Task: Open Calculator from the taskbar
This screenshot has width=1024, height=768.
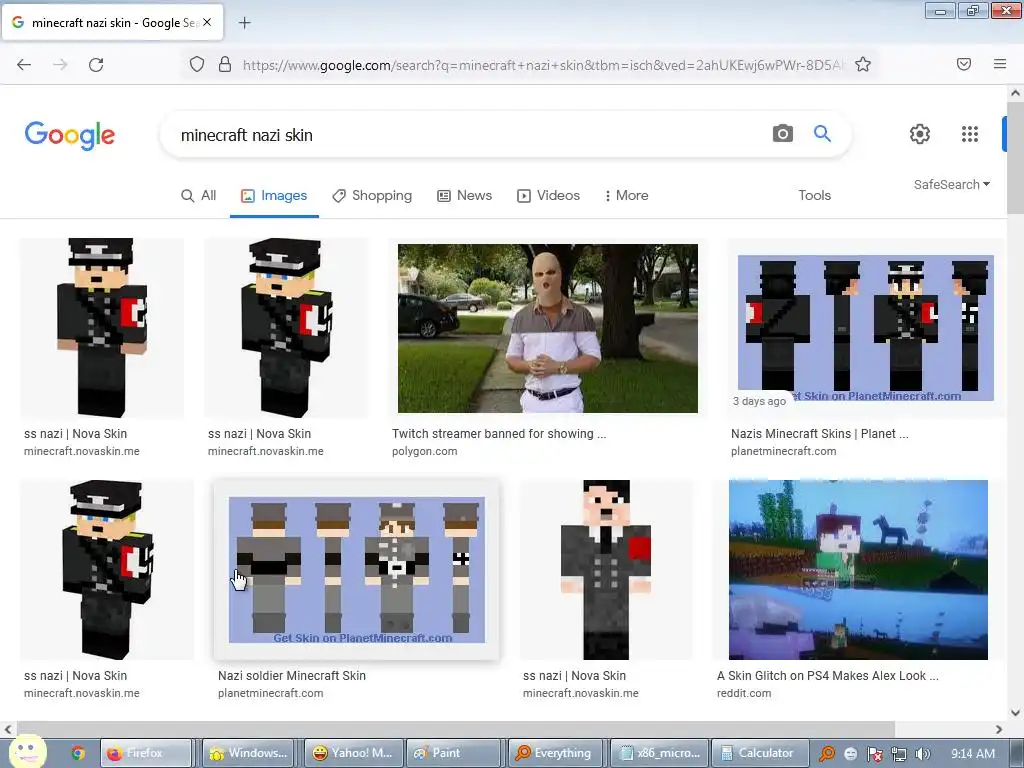Action: coord(760,753)
